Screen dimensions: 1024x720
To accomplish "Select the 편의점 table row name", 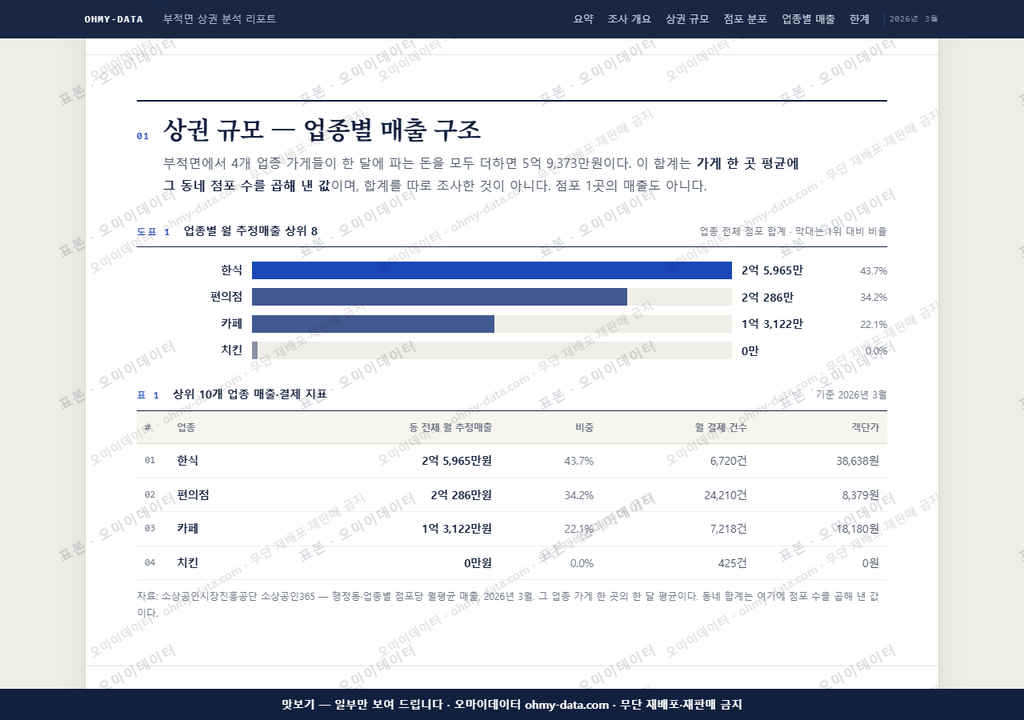I will click(x=193, y=495).
